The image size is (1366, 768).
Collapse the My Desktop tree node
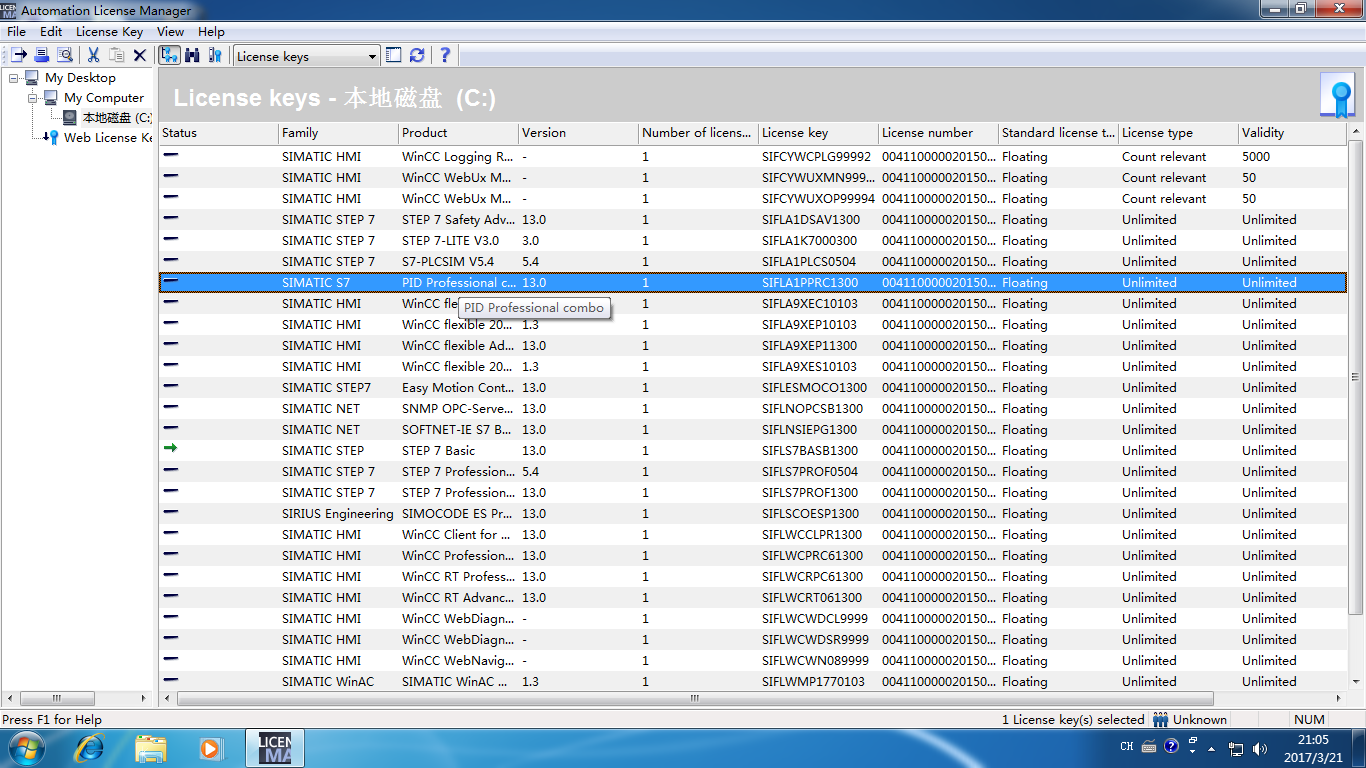(14, 78)
